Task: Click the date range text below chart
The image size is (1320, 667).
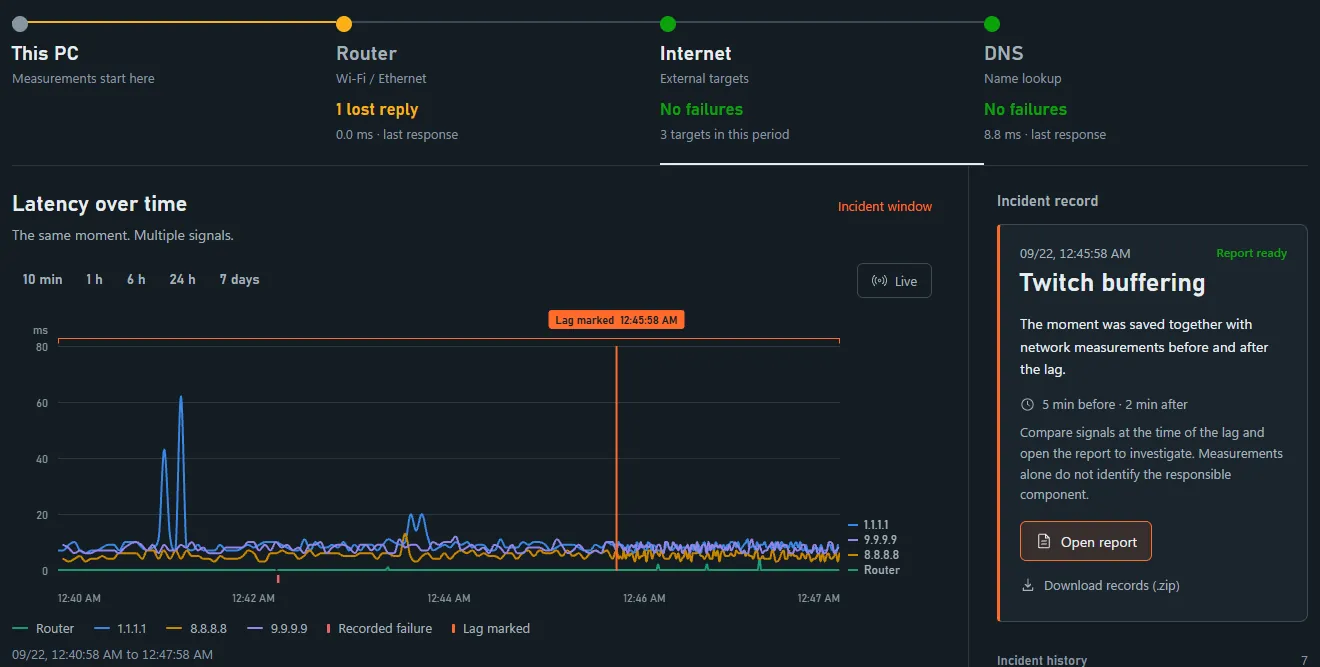Action: point(112,655)
